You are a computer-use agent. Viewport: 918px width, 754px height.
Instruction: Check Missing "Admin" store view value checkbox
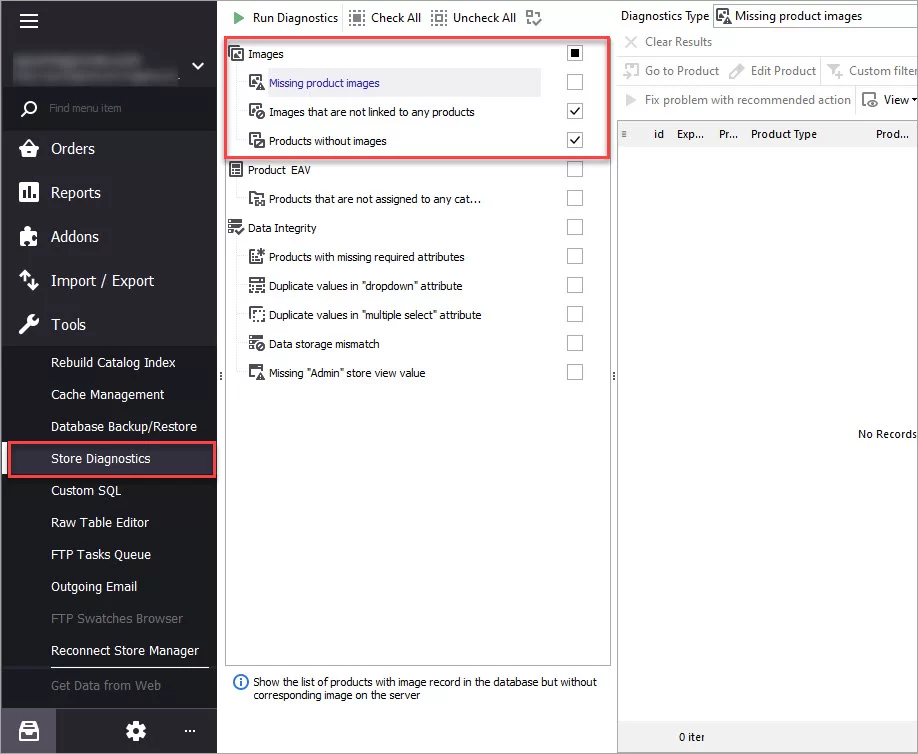[x=575, y=372]
